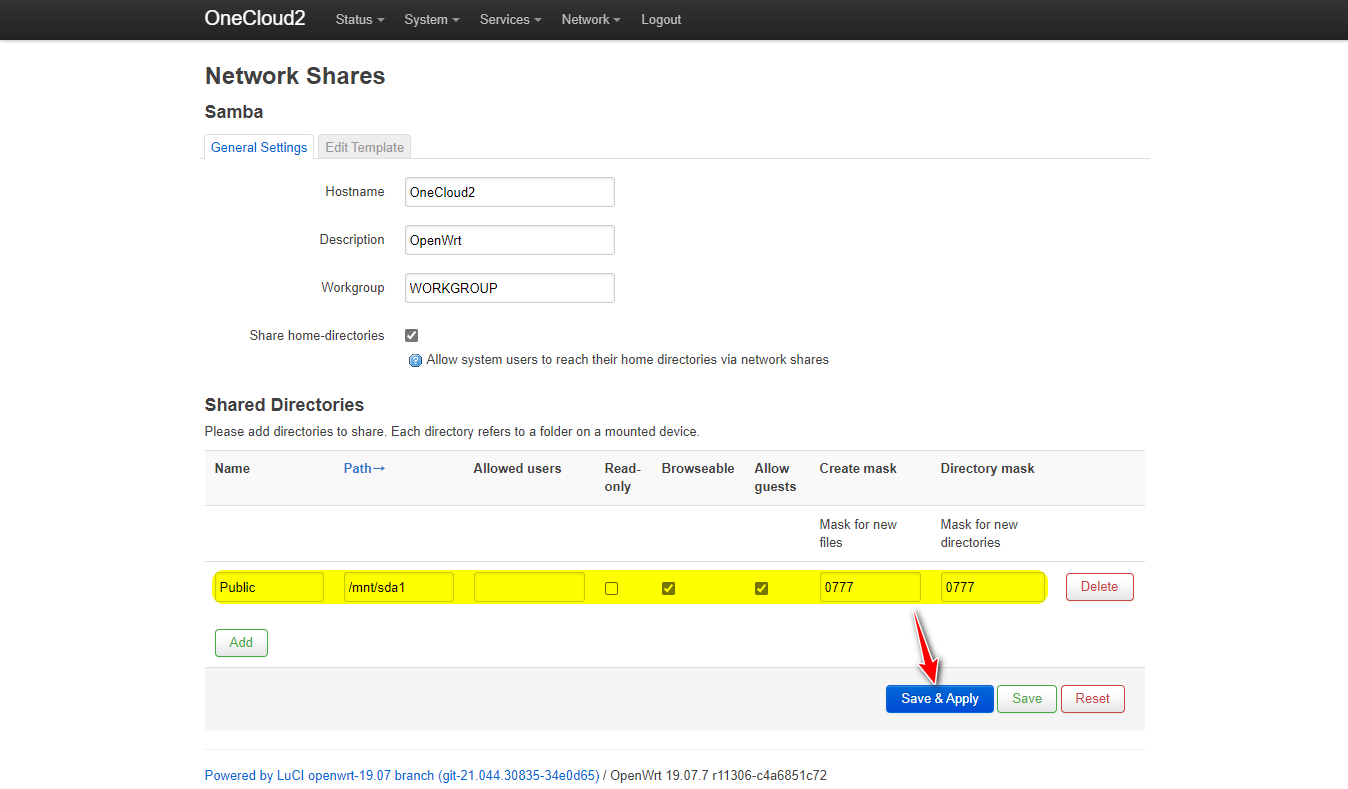Add a new shared directory
Image resolution: width=1348 pixels, height=789 pixels.
(x=241, y=643)
